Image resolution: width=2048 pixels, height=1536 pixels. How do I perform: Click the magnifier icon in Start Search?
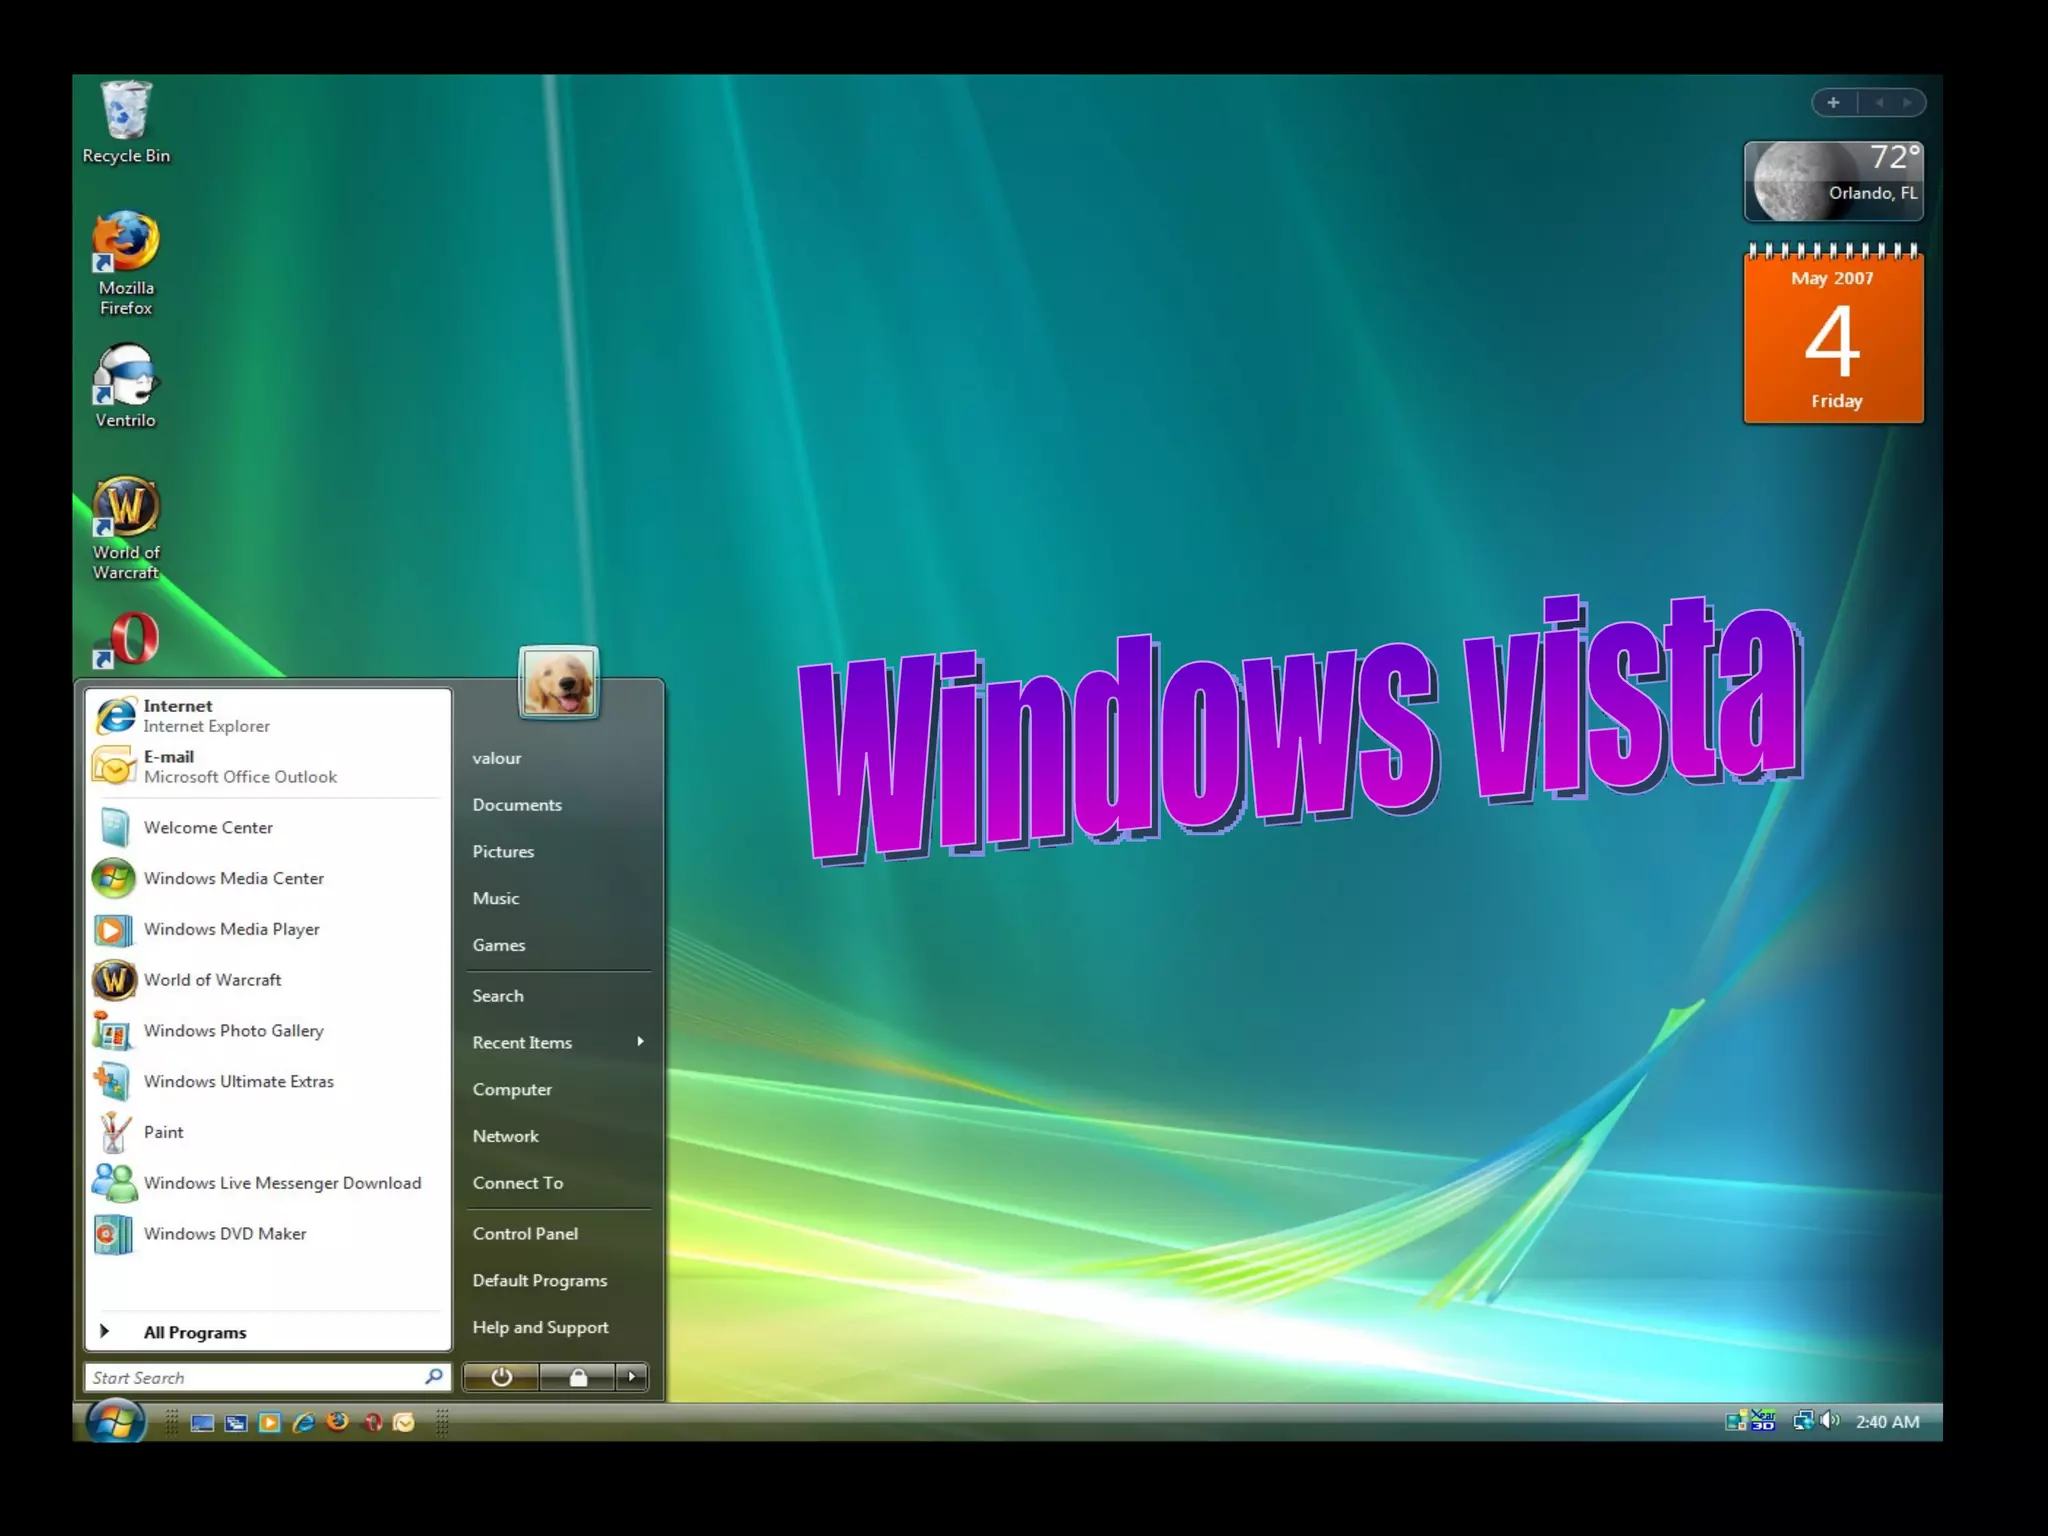click(x=434, y=1377)
